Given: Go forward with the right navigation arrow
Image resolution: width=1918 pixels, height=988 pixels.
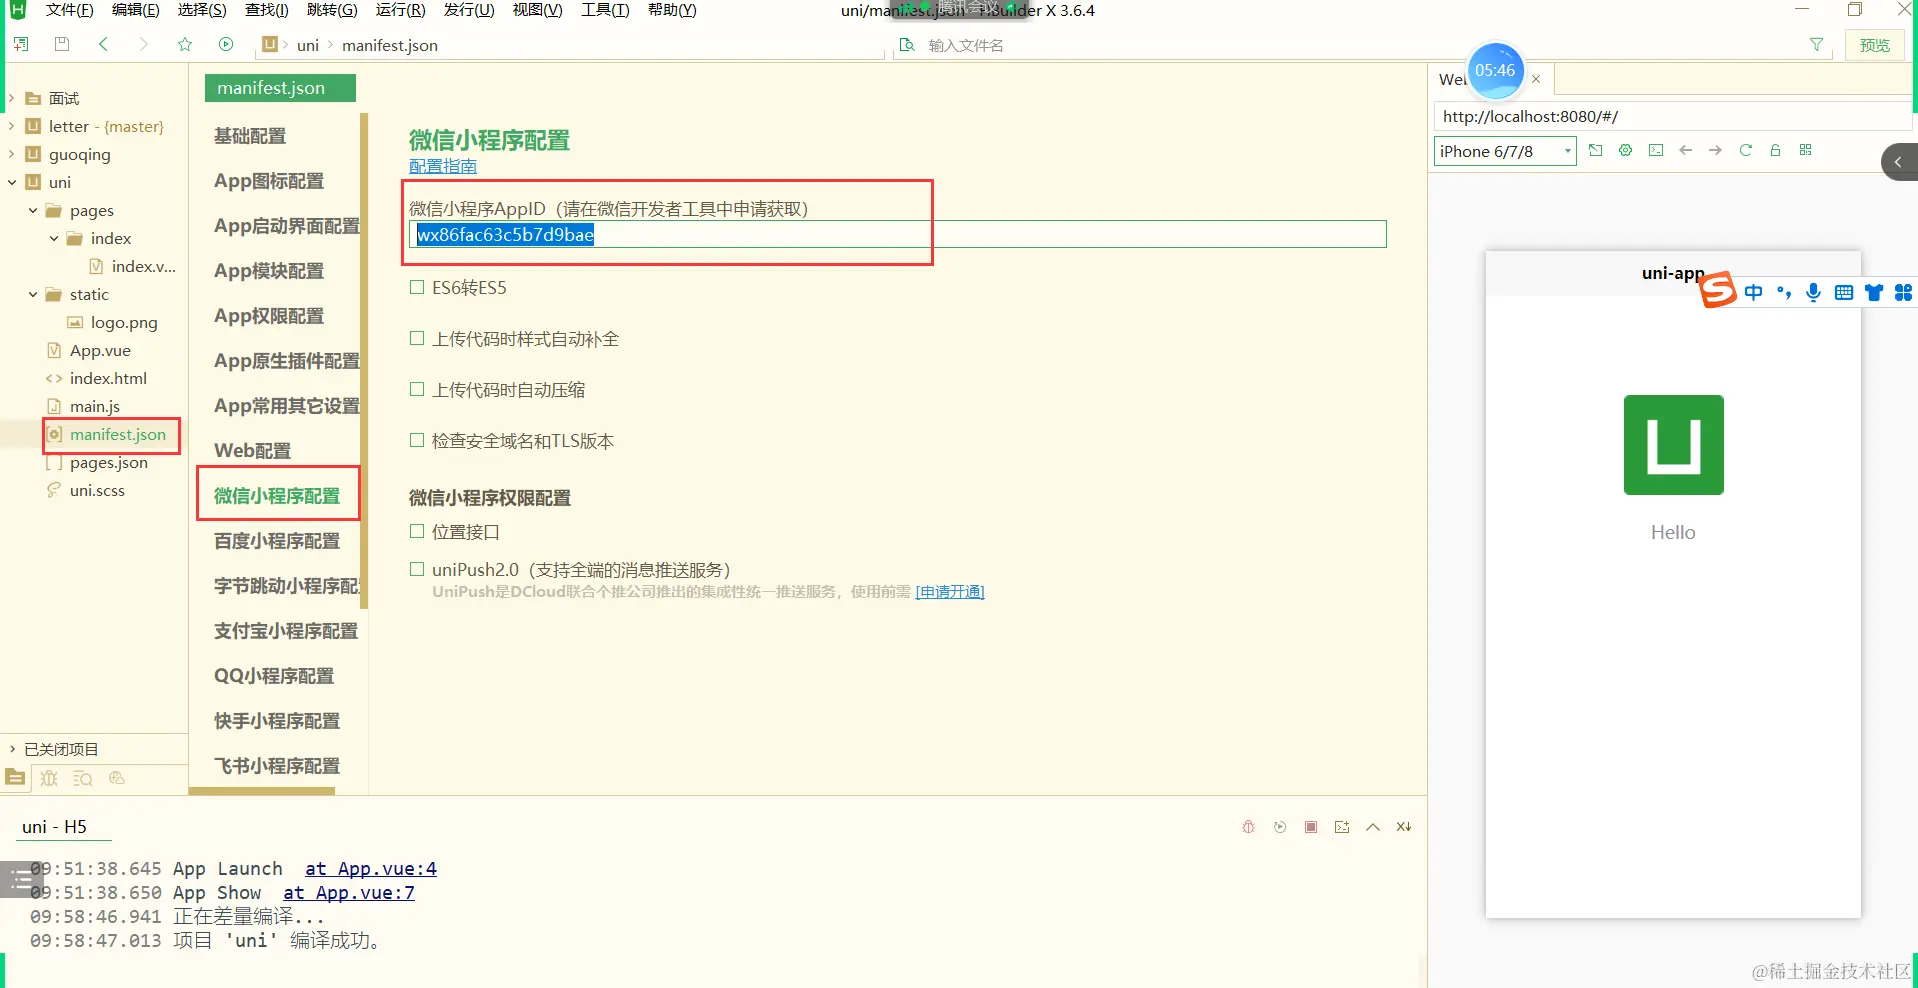Looking at the screenshot, I should point(144,44).
